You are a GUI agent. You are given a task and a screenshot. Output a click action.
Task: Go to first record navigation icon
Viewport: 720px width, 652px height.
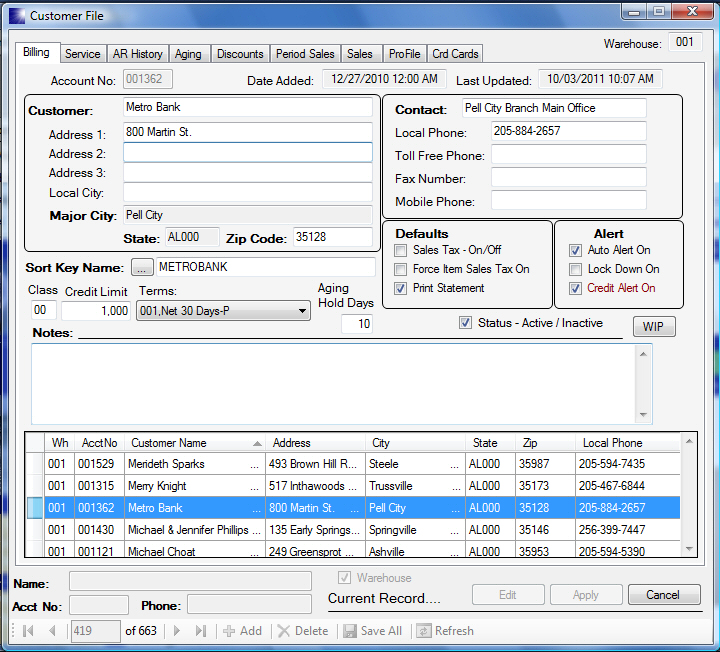(28, 631)
